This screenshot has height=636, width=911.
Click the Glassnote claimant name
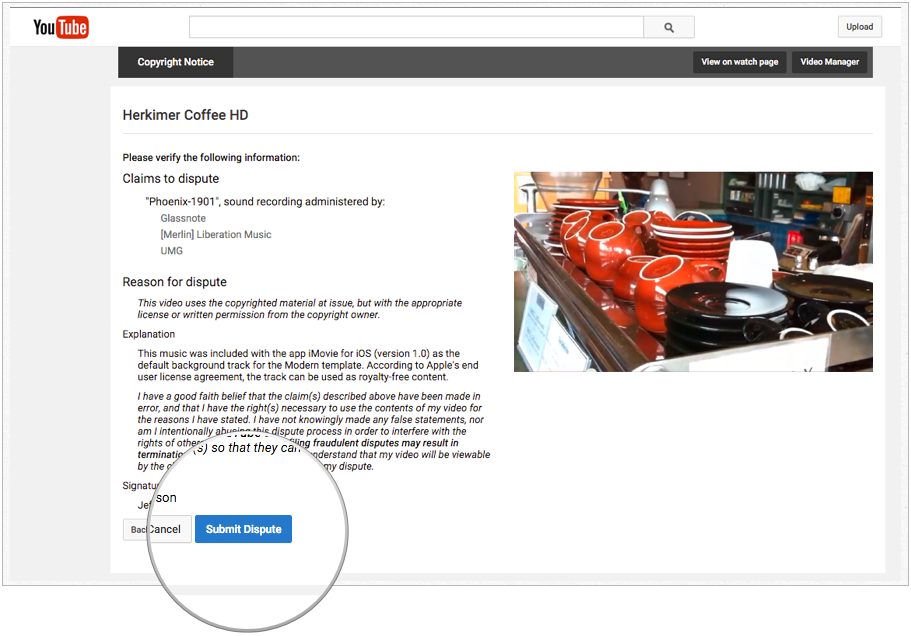coord(183,218)
